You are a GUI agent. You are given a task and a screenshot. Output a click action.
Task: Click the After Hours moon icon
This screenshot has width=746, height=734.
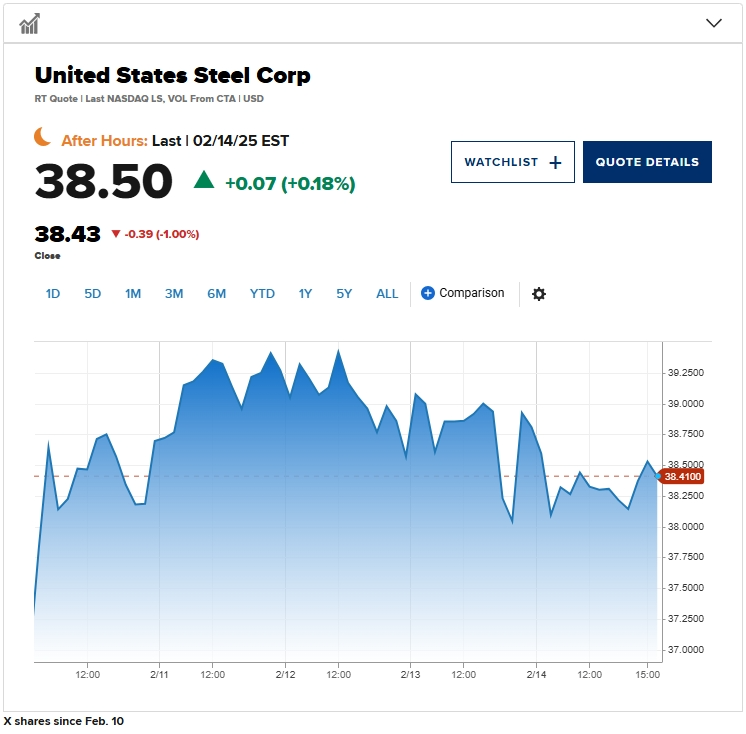(43, 137)
